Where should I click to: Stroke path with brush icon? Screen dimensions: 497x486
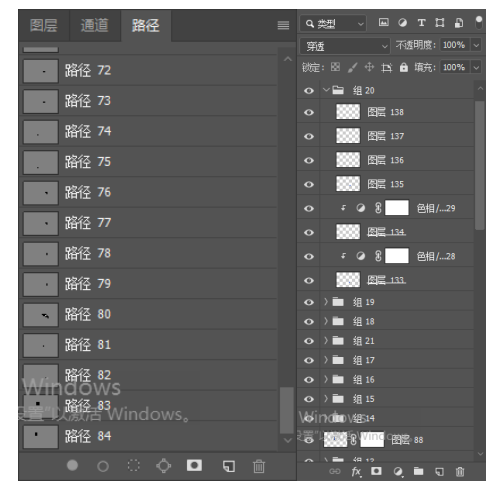pos(103,466)
